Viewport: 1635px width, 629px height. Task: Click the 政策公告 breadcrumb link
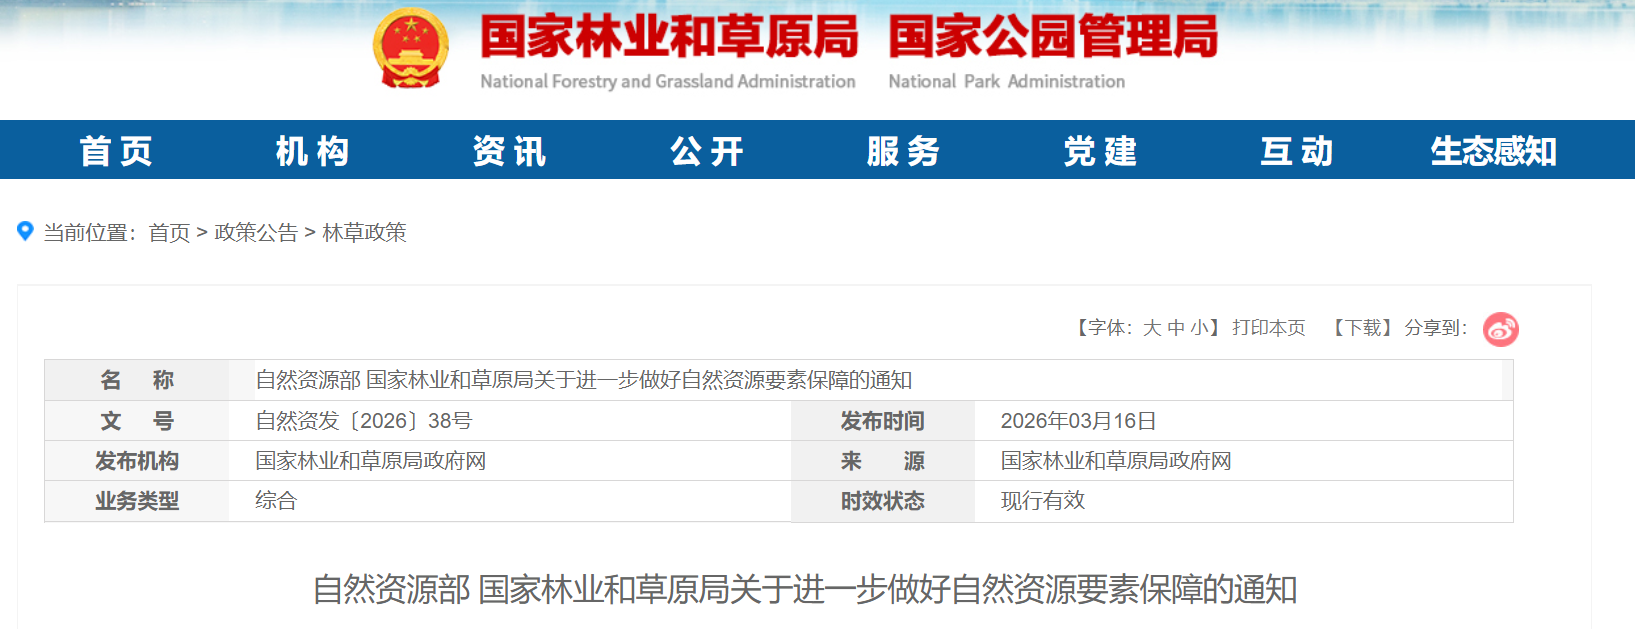pyautogui.click(x=256, y=233)
